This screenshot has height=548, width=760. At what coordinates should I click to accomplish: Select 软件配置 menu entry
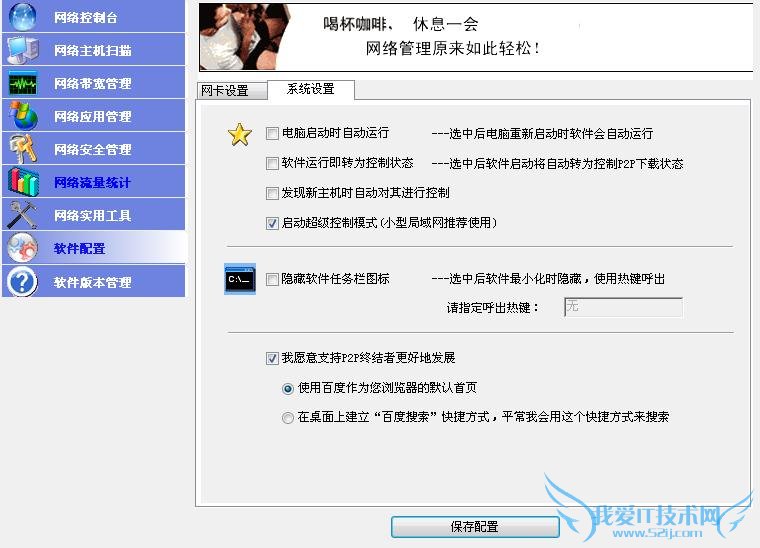(94, 248)
